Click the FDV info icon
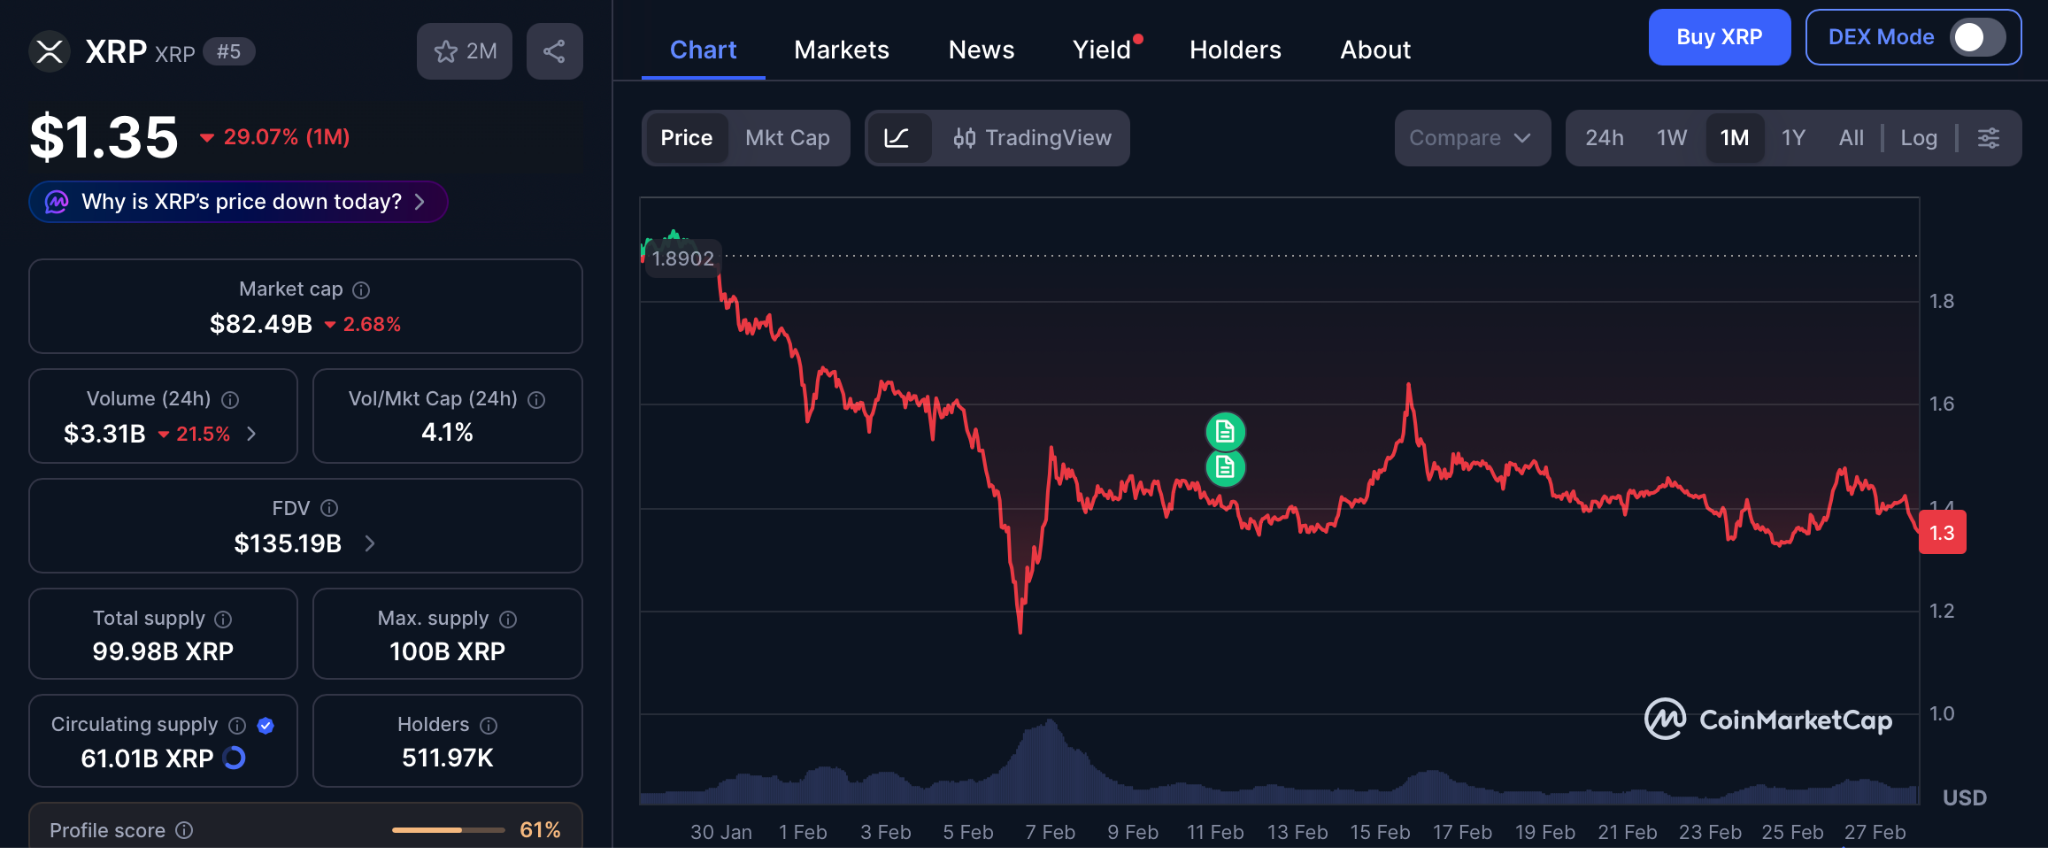Viewport: 2048px width, 848px height. pyautogui.click(x=329, y=509)
